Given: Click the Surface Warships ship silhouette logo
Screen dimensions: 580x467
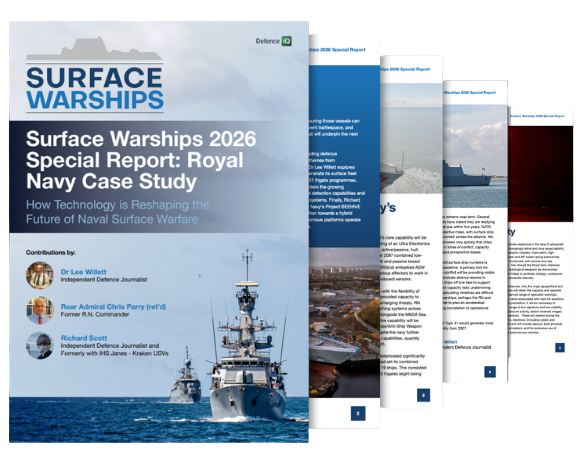Looking at the screenshot, I should 95,48.
